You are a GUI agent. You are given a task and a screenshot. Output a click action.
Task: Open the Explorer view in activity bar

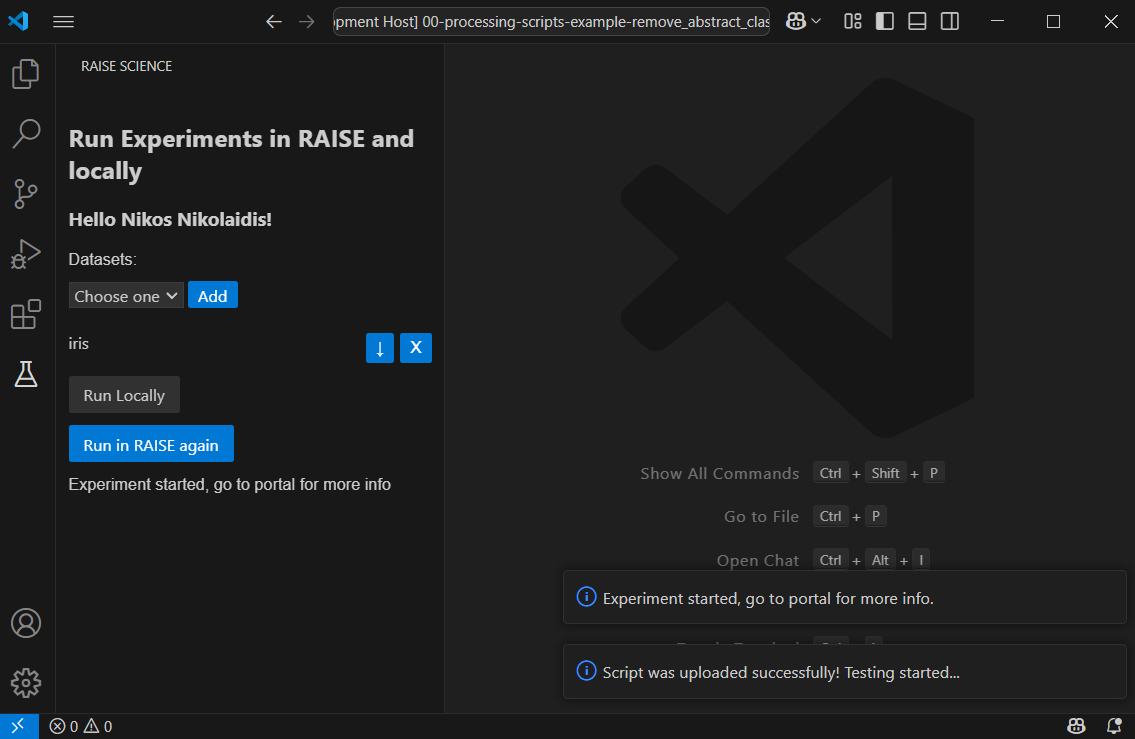tap(26, 74)
